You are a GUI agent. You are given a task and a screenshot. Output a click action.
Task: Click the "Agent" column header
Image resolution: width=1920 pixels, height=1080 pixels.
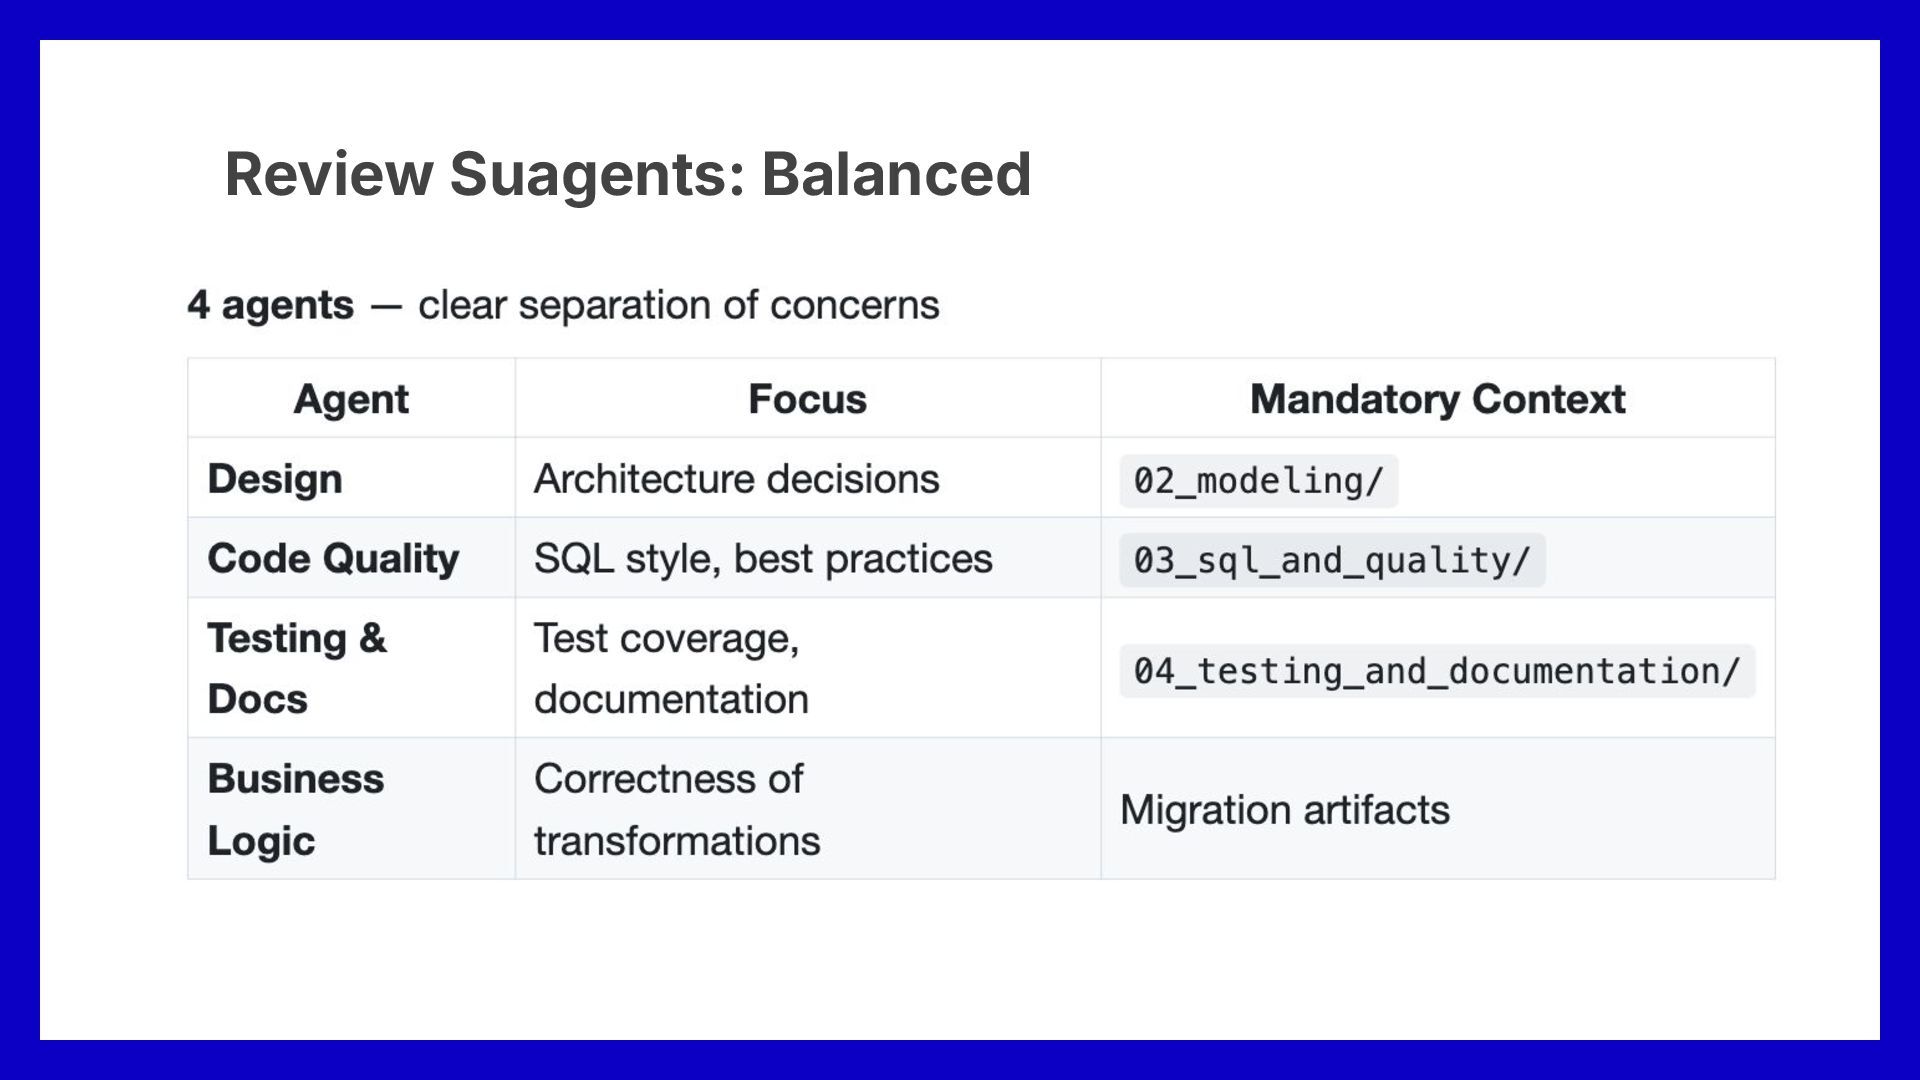351,399
